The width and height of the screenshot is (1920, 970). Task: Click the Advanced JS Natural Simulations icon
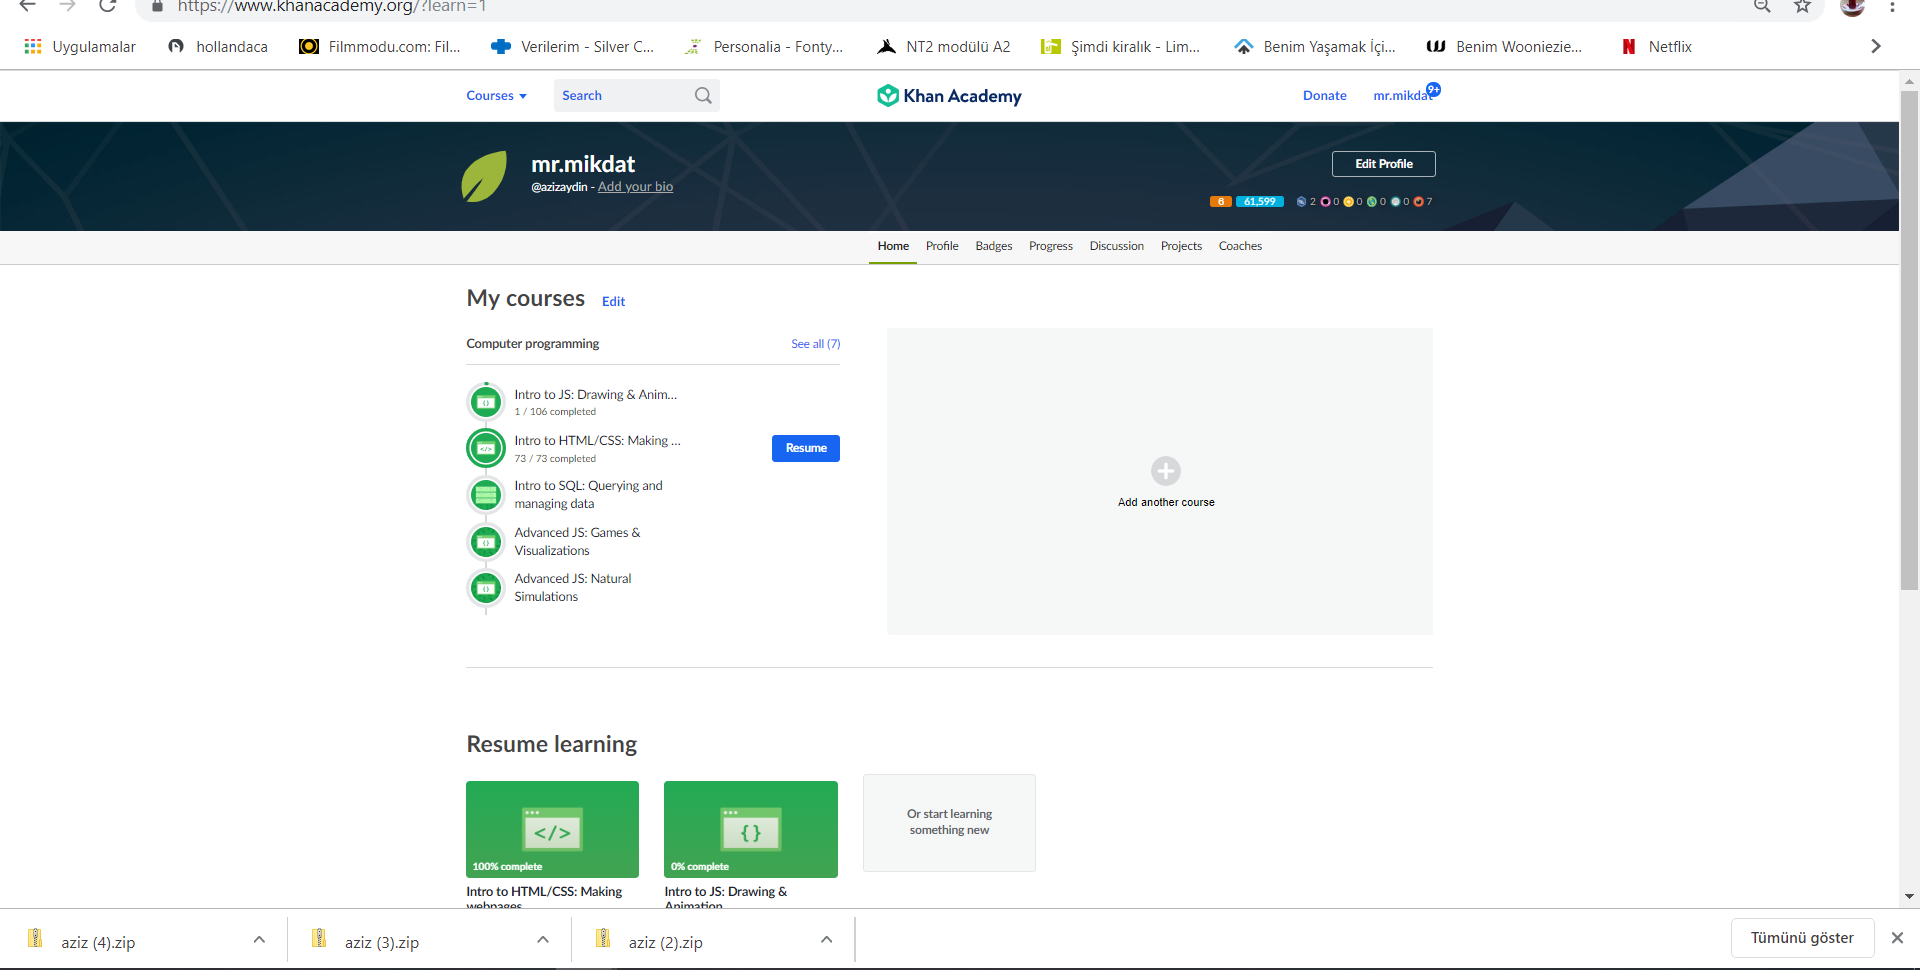(486, 588)
